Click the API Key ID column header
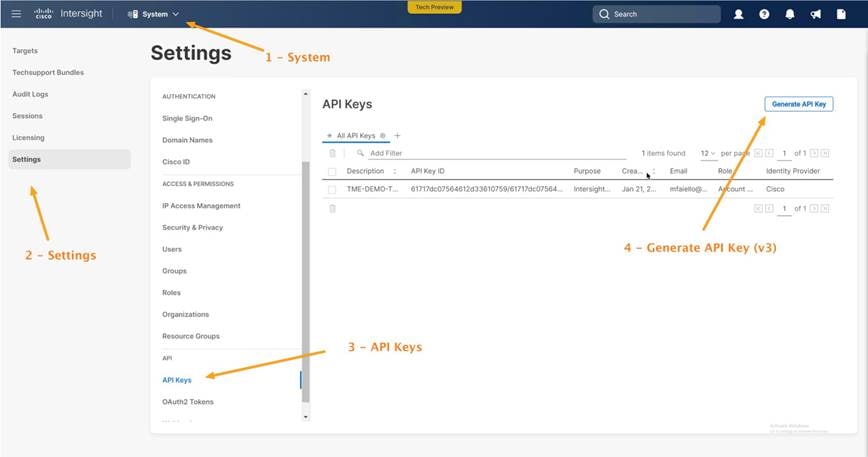868x457 pixels. pos(427,172)
